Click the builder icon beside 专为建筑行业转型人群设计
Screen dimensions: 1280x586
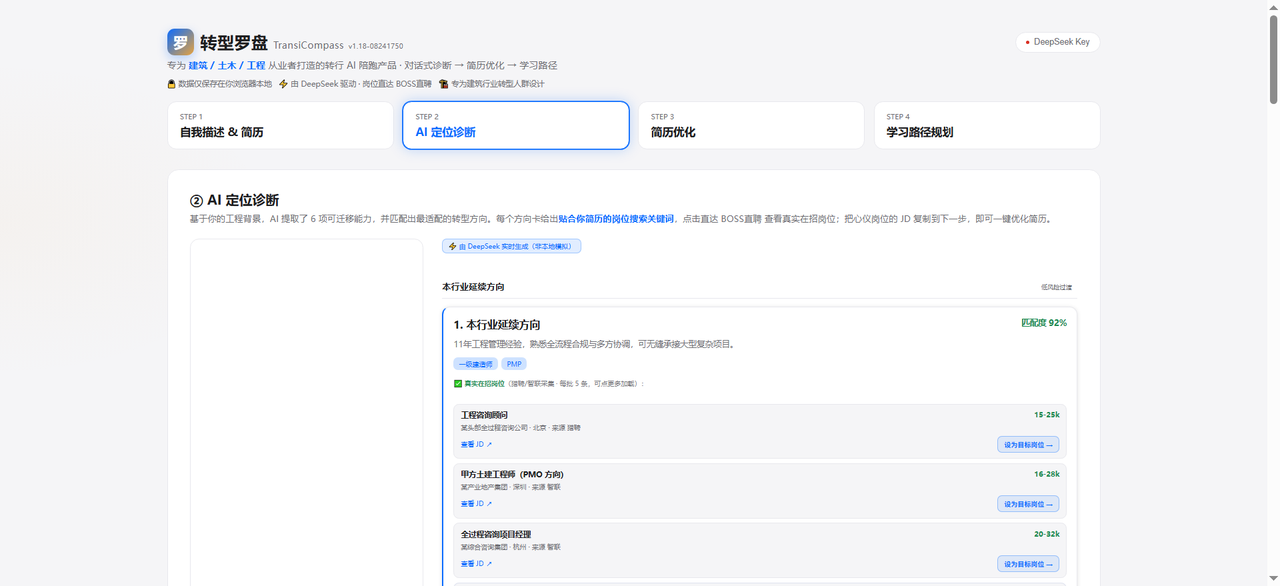click(444, 84)
